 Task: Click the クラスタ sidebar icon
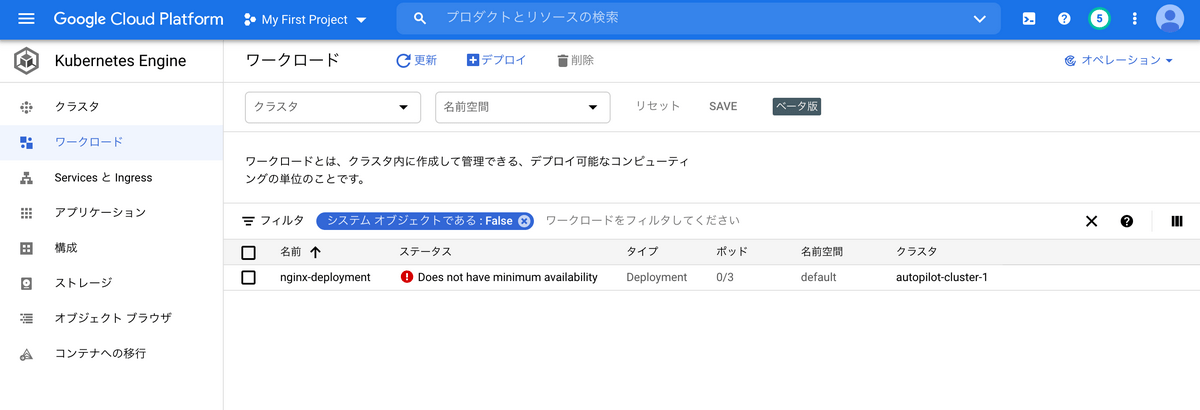(27, 107)
